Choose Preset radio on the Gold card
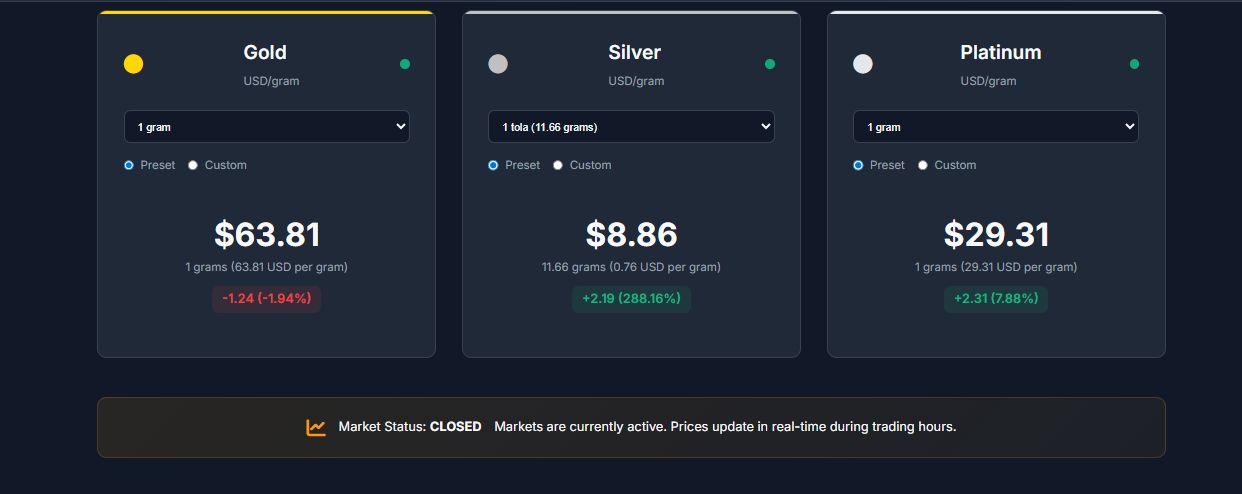The width and height of the screenshot is (1242, 494). (129, 165)
